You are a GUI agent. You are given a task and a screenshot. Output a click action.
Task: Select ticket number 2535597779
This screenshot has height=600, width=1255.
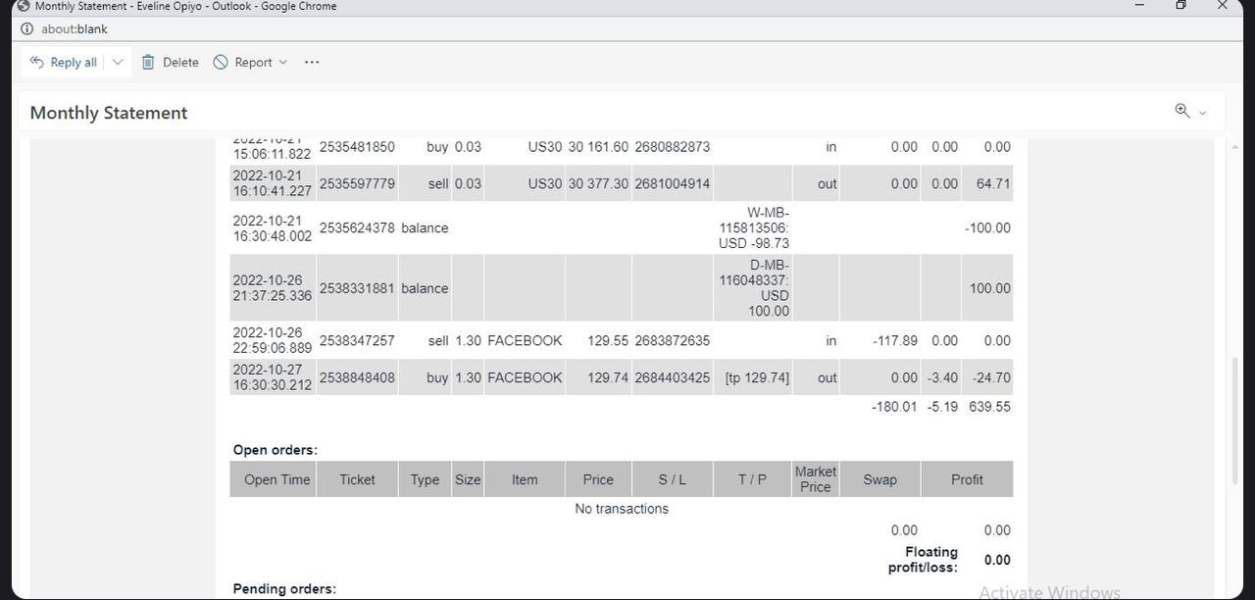tap(357, 184)
